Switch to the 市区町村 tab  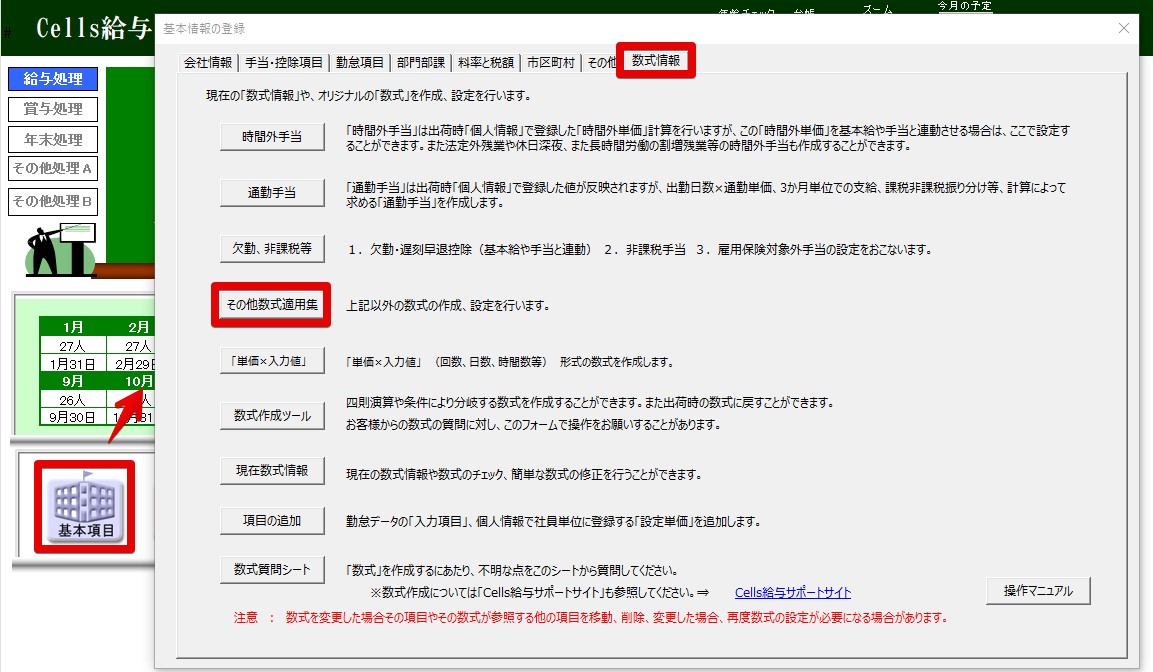click(551, 62)
